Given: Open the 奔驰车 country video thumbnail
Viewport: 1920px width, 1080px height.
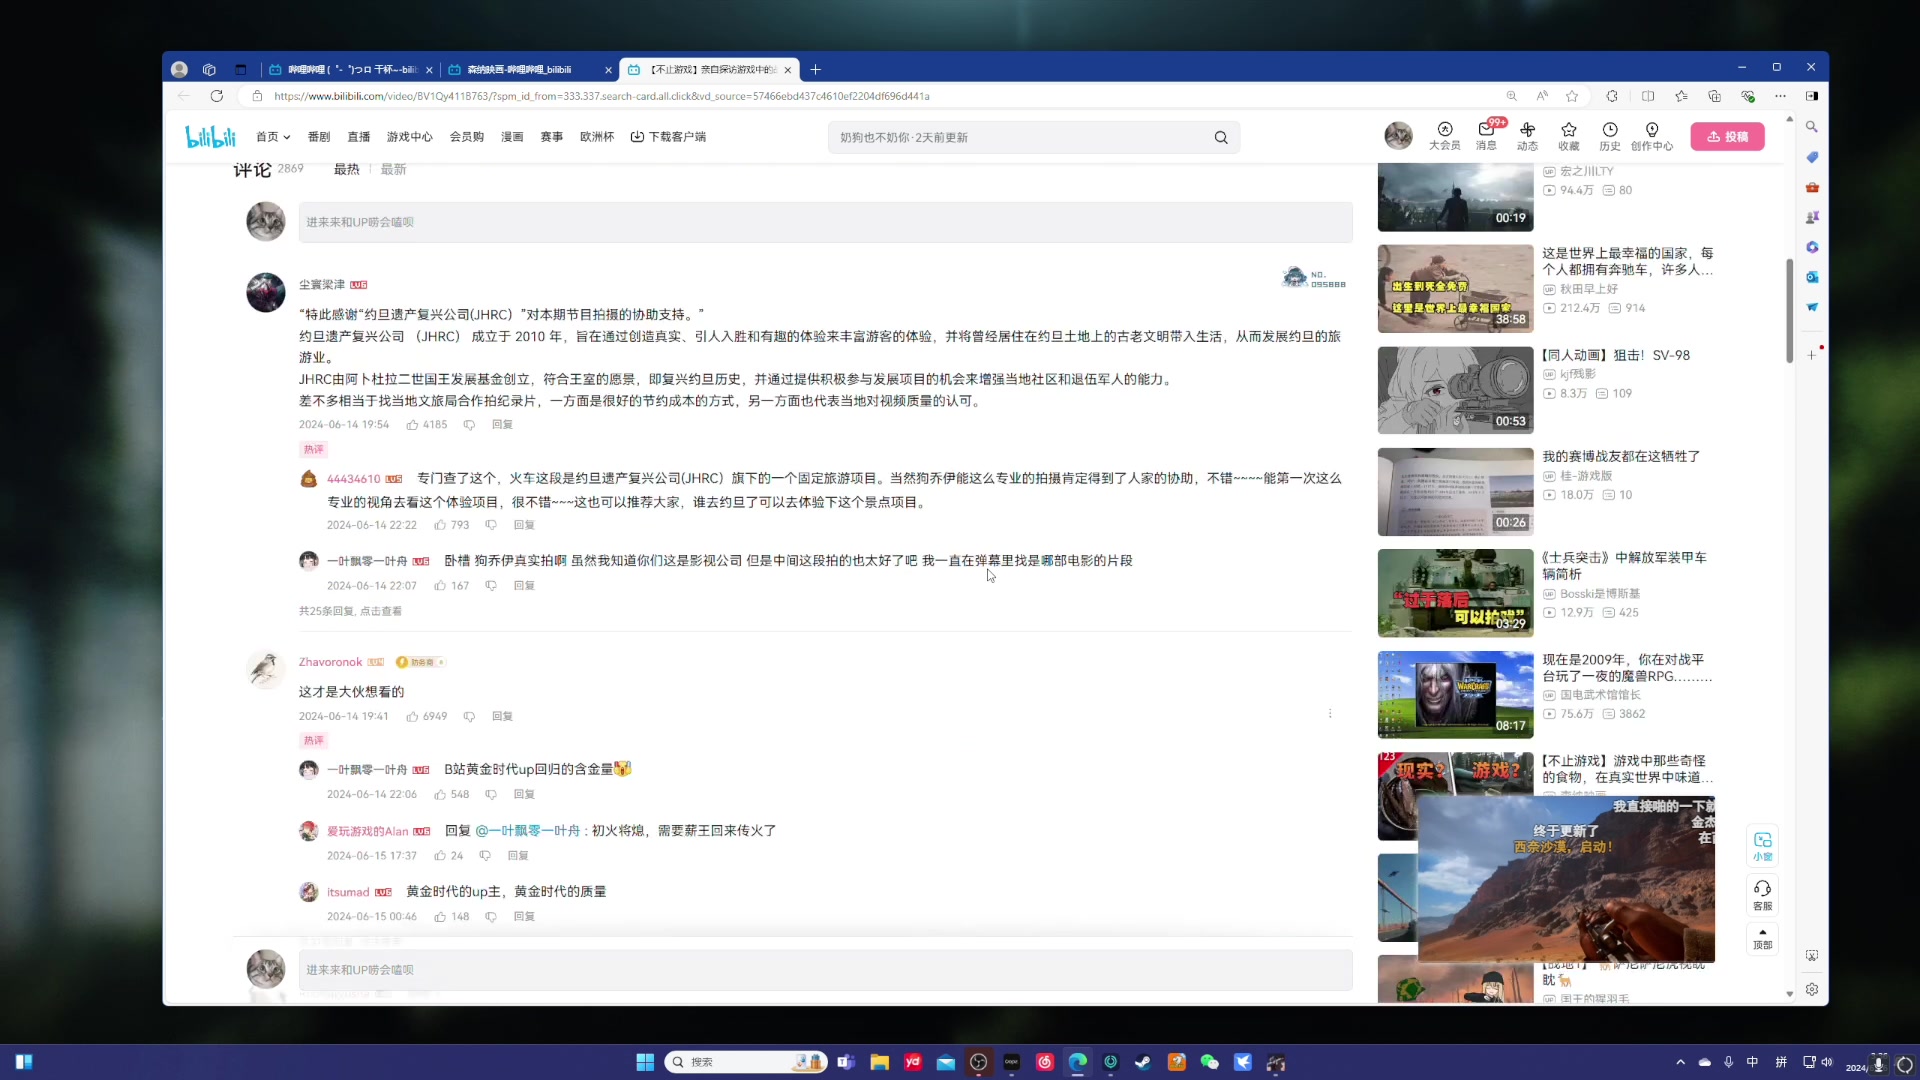Looking at the screenshot, I should click(x=1455, y=289).
